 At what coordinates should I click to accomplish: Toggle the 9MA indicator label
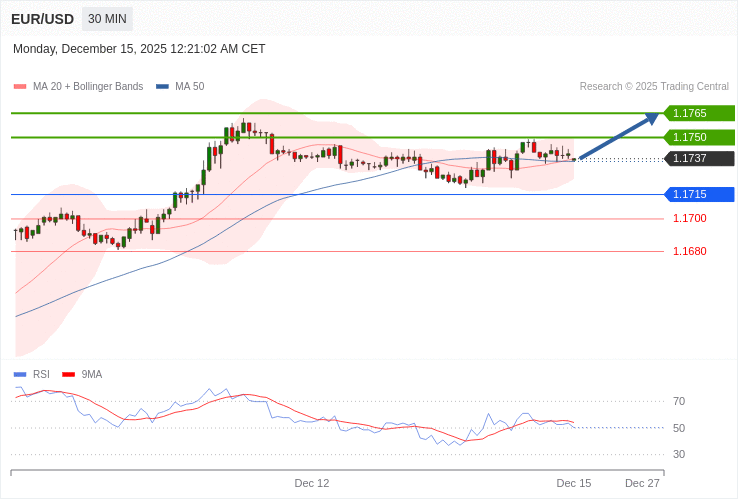[92, 375]
